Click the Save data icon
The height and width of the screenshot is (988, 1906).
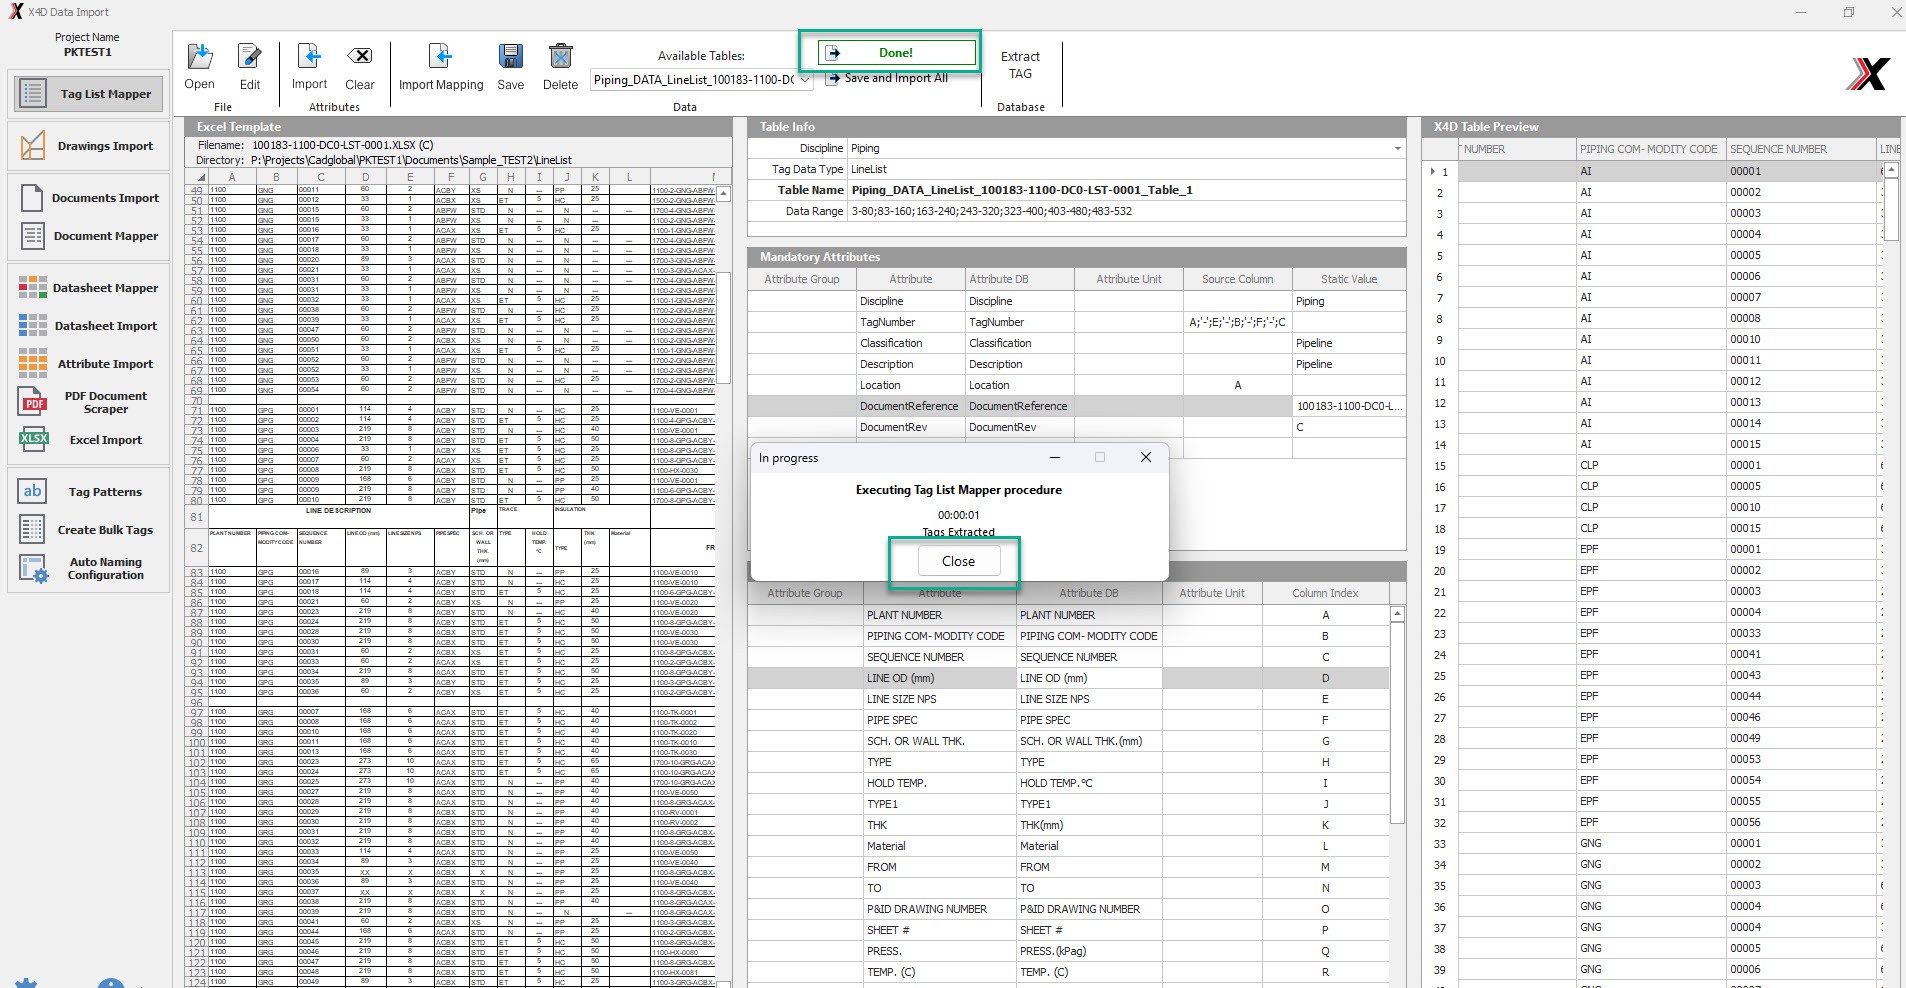tap(511, 57)
